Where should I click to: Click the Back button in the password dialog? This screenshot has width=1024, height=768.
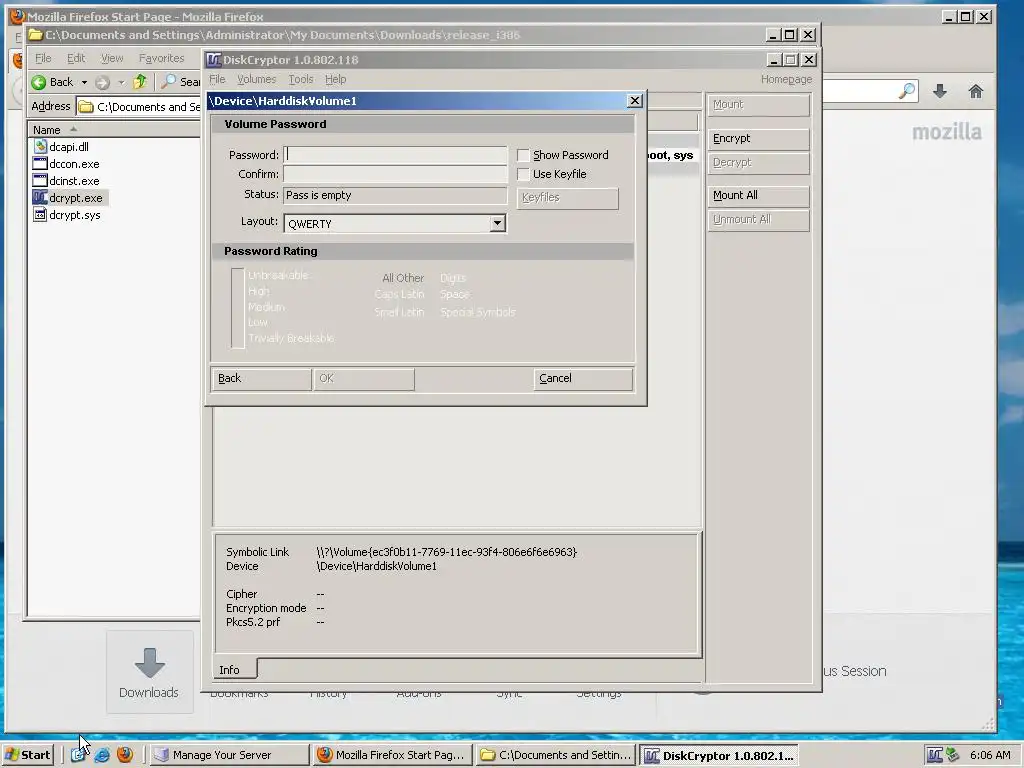pyautogui.click(x=261, y=379)
